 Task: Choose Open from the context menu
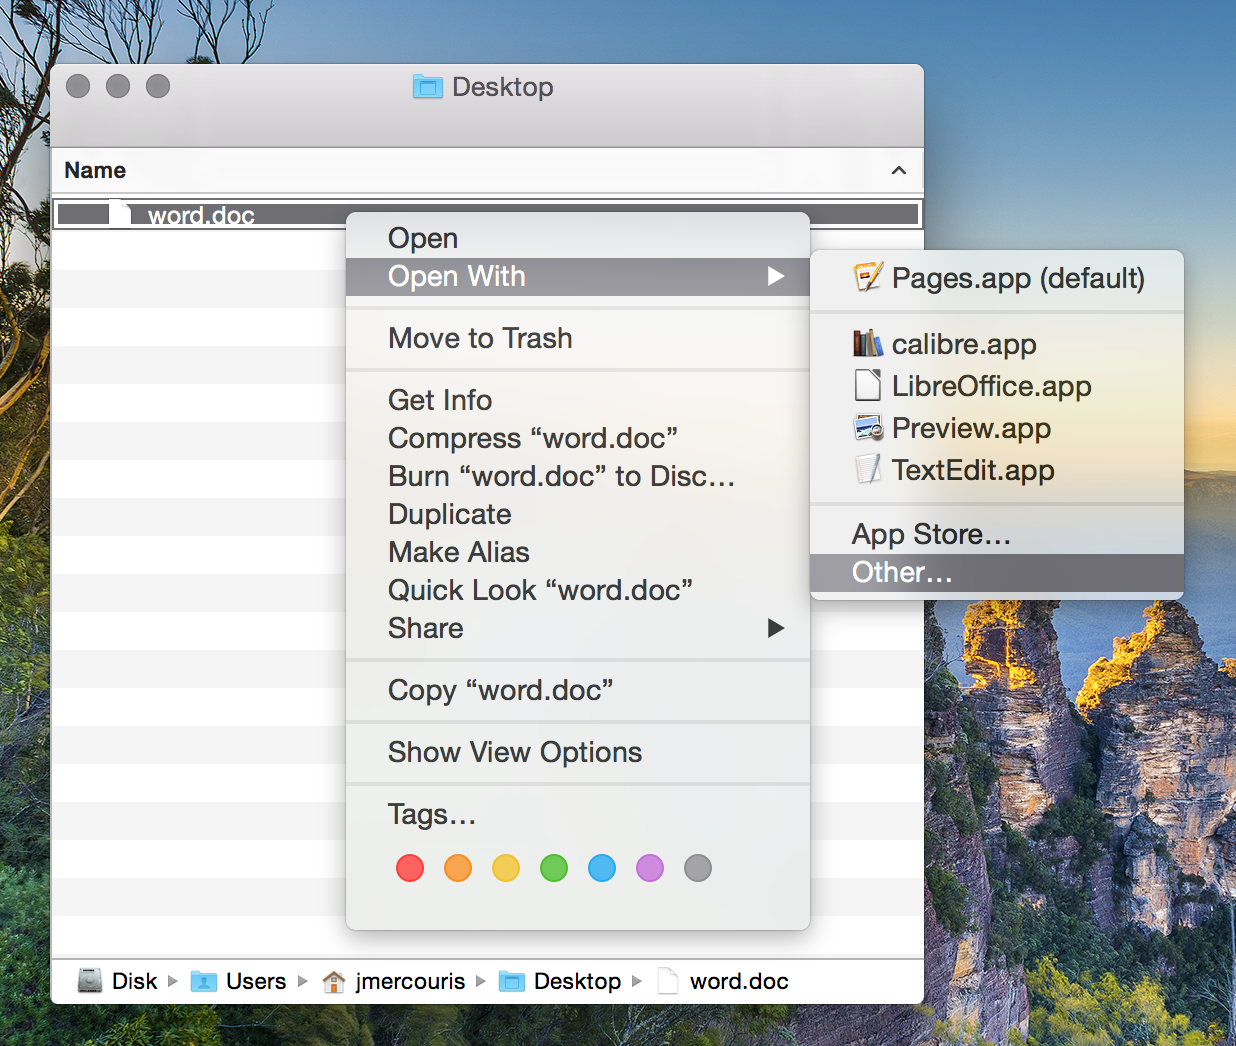point(577,238)
